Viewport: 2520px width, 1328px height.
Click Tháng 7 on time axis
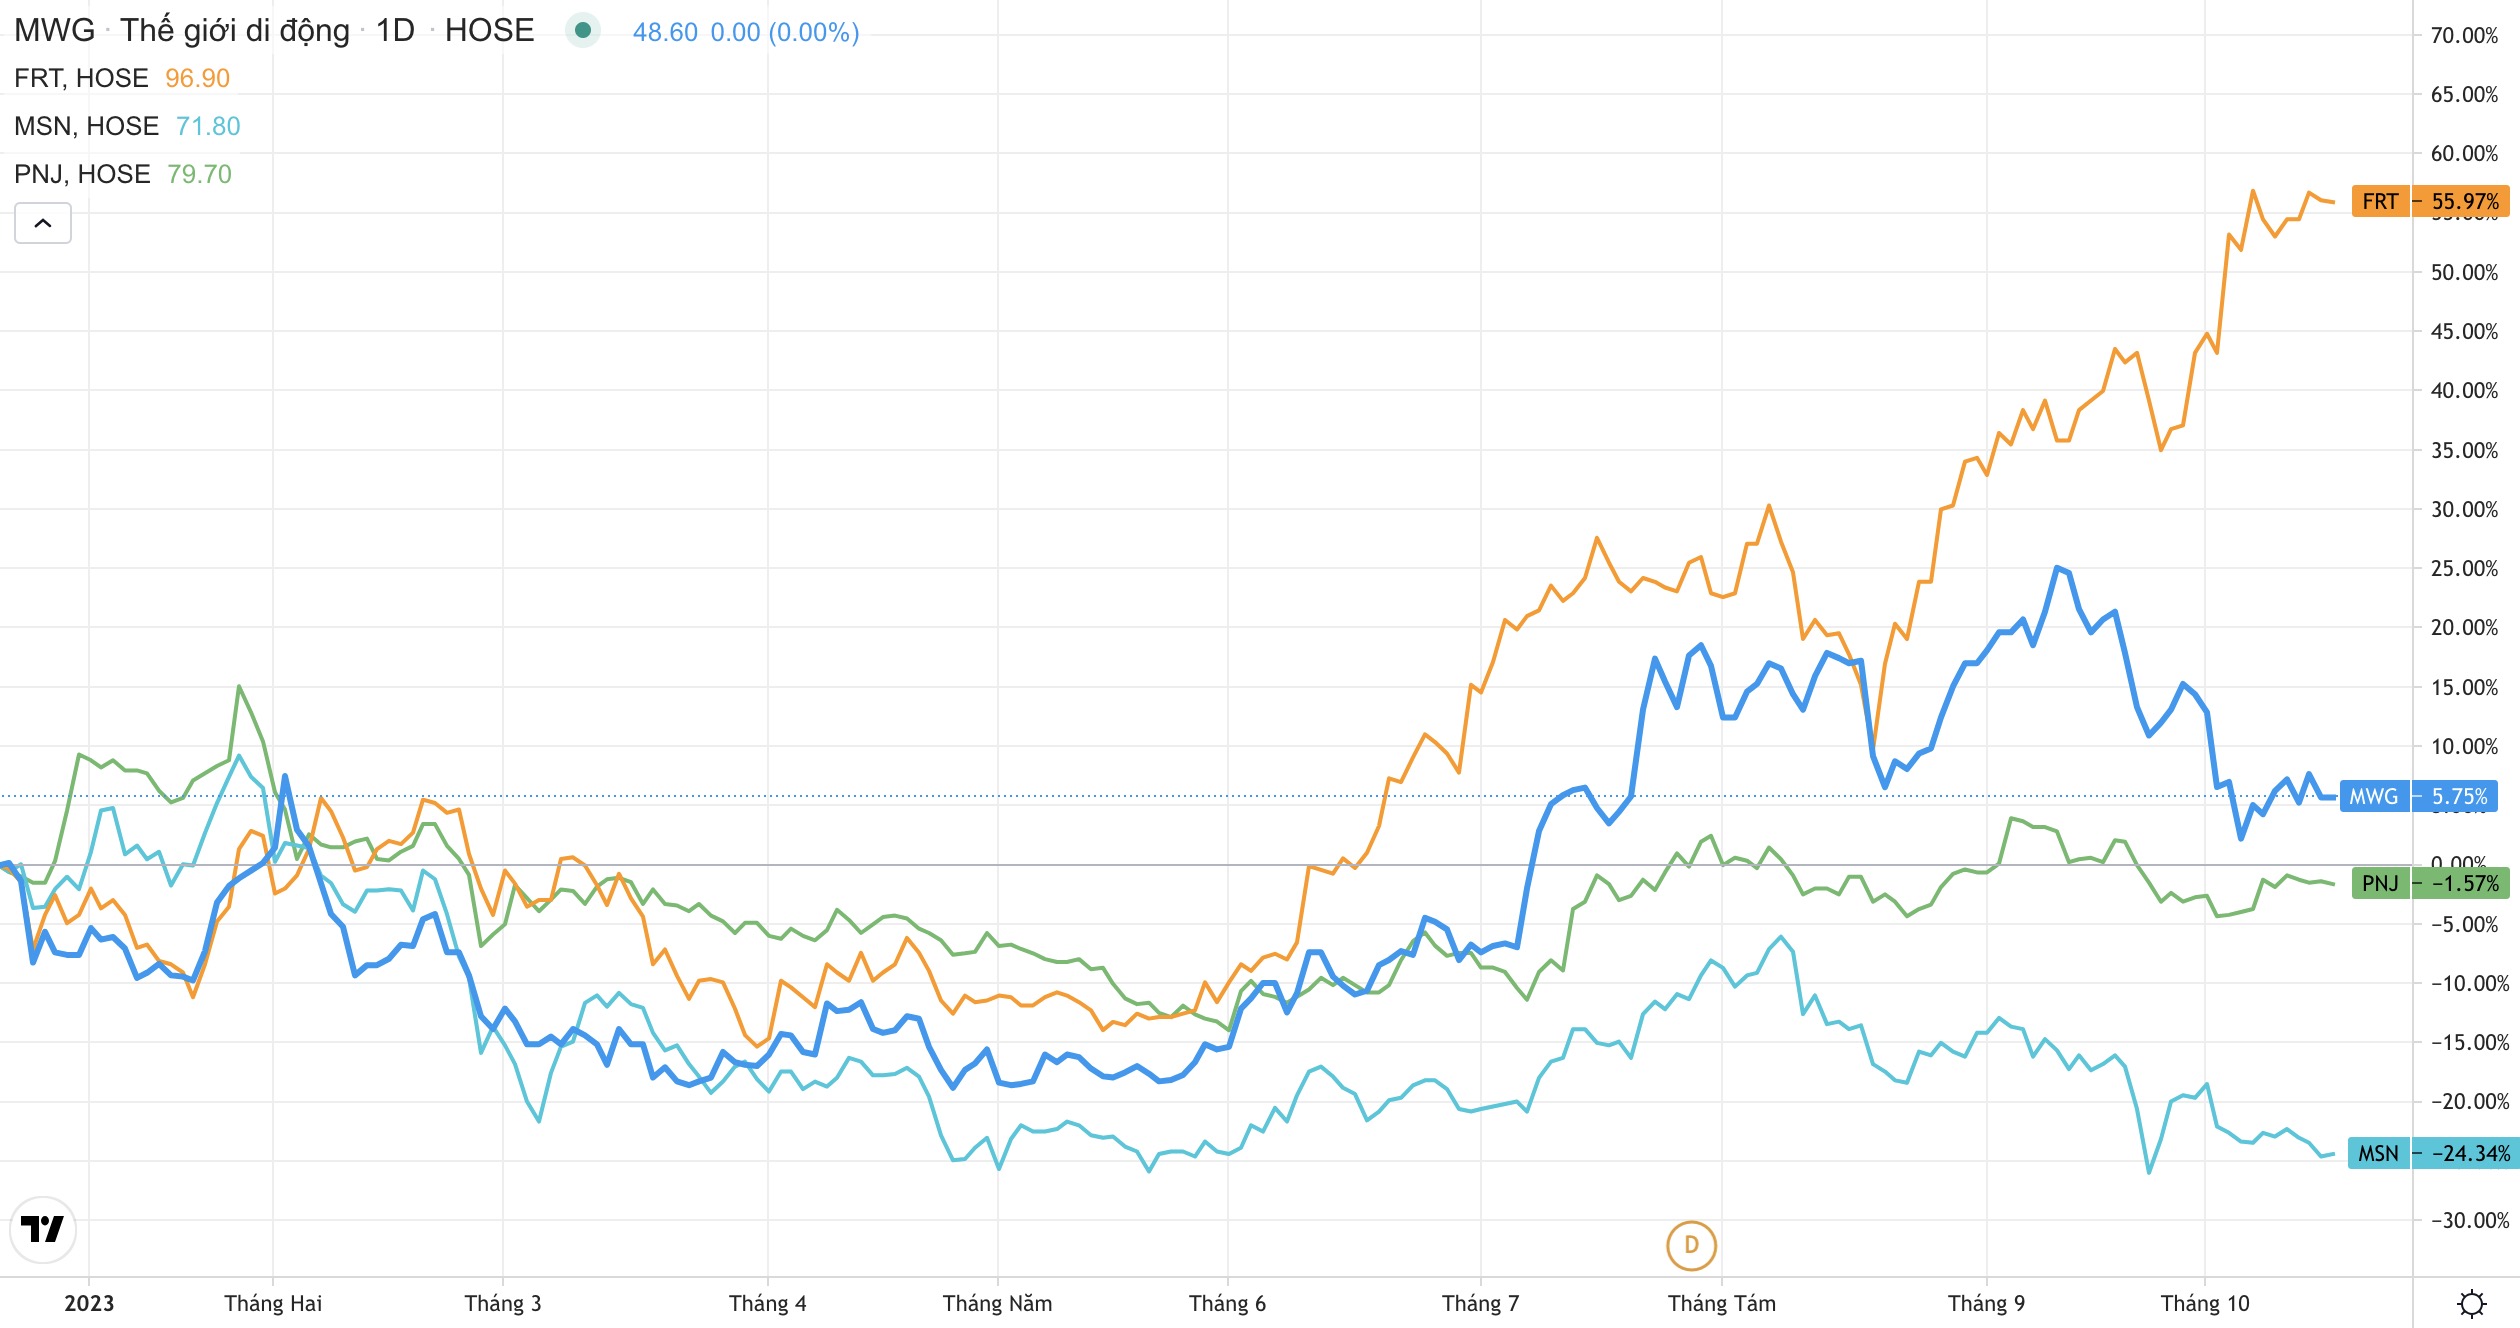tap(1480, 1303)
